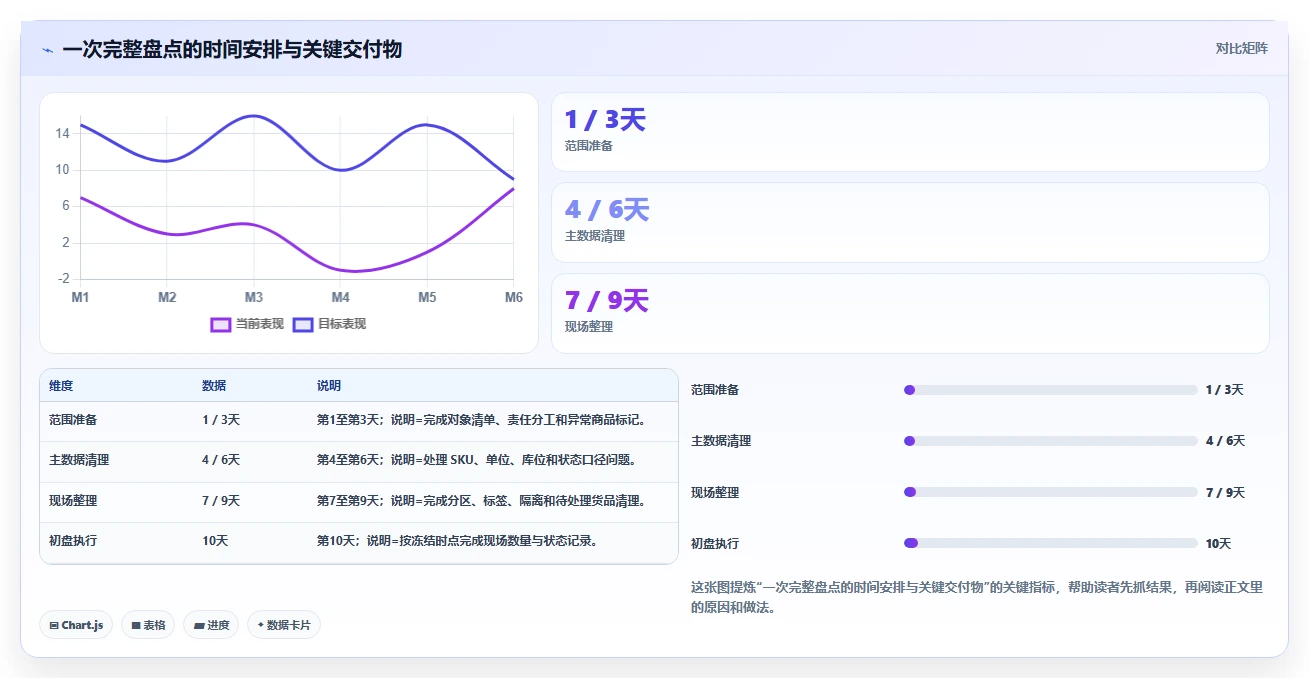
Task: Click the 范围准备 cell in the table
Action: click(x=73, y=420)
